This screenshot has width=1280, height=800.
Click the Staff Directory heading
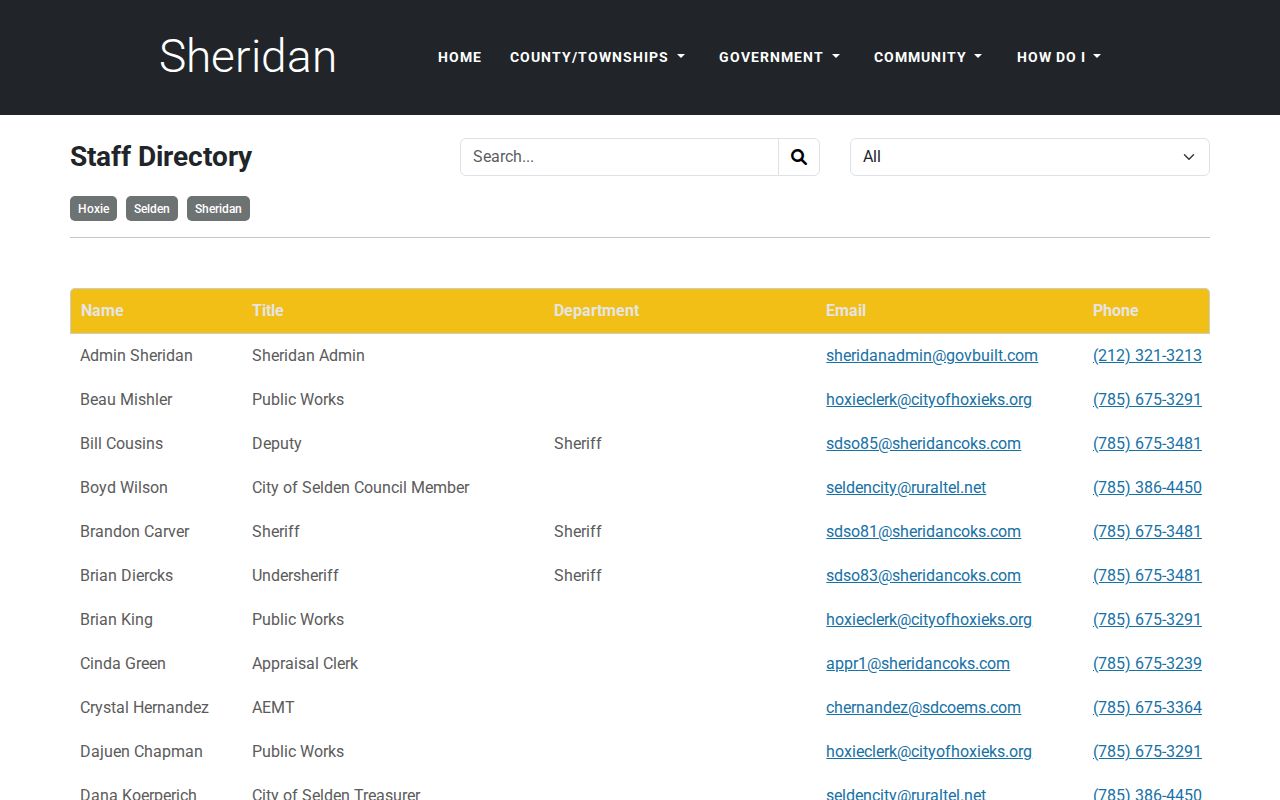[x=161, y=157]
